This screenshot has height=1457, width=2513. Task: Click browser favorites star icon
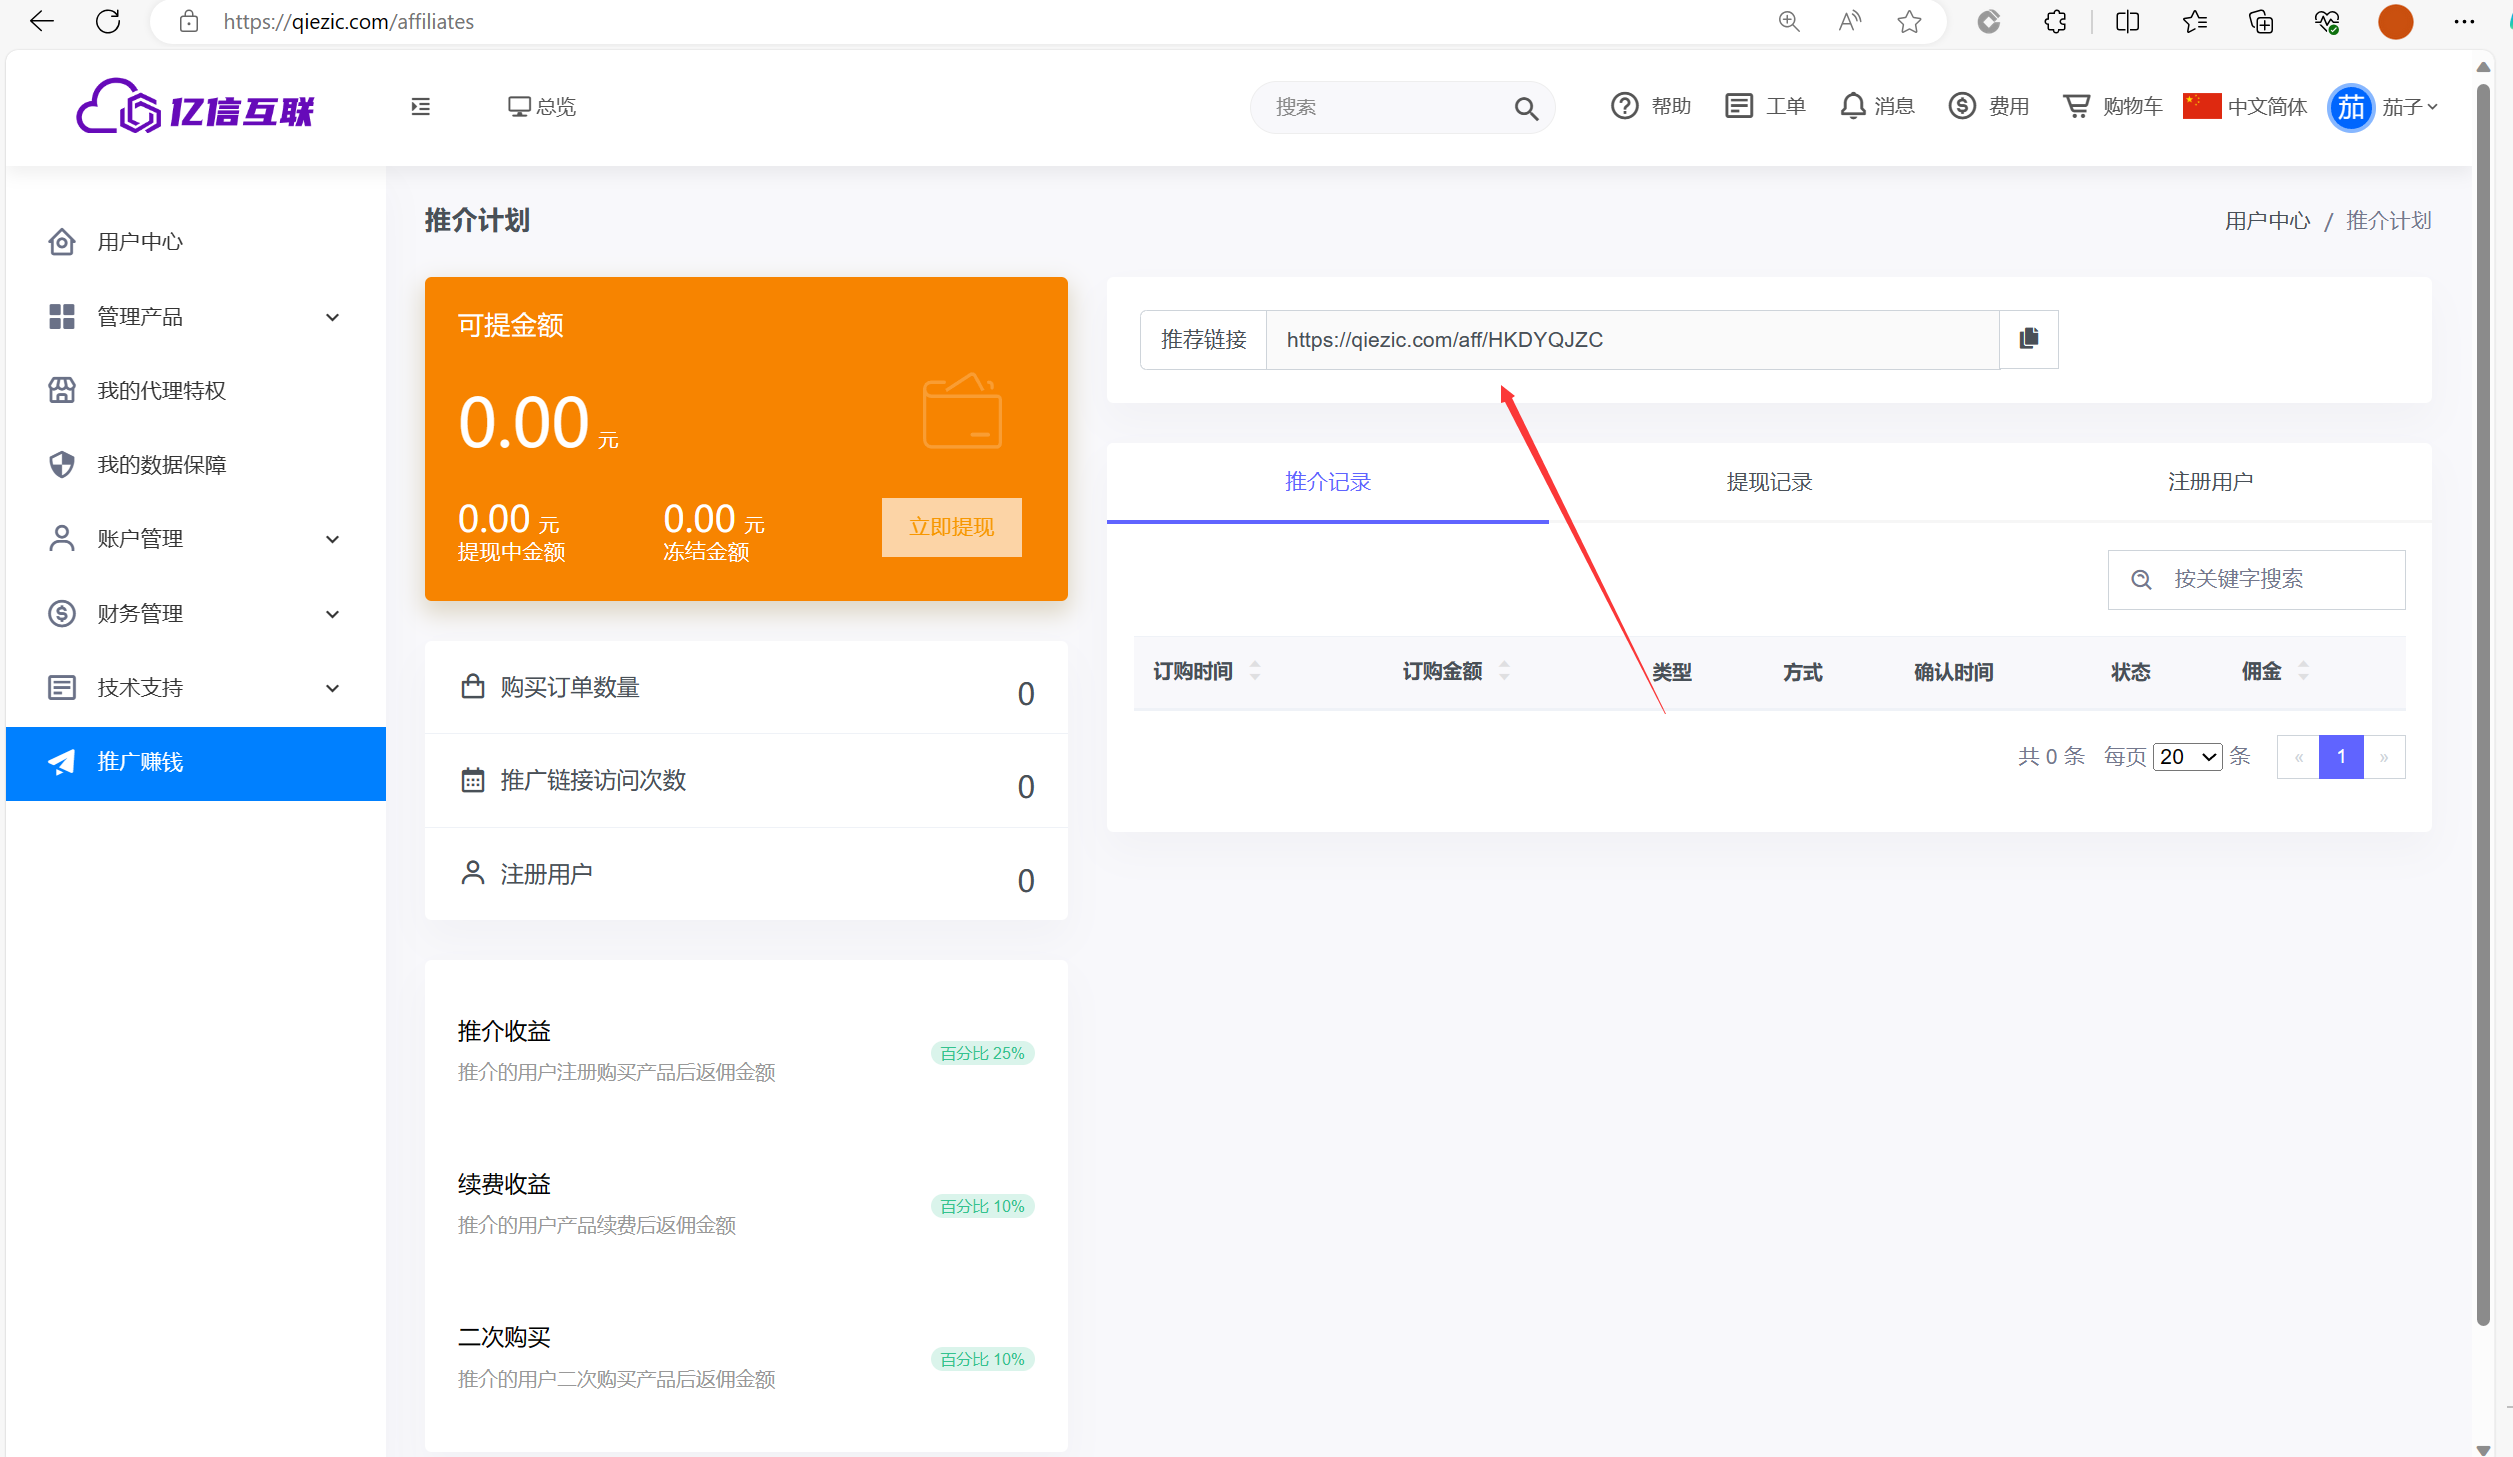tap(1909, 22)
